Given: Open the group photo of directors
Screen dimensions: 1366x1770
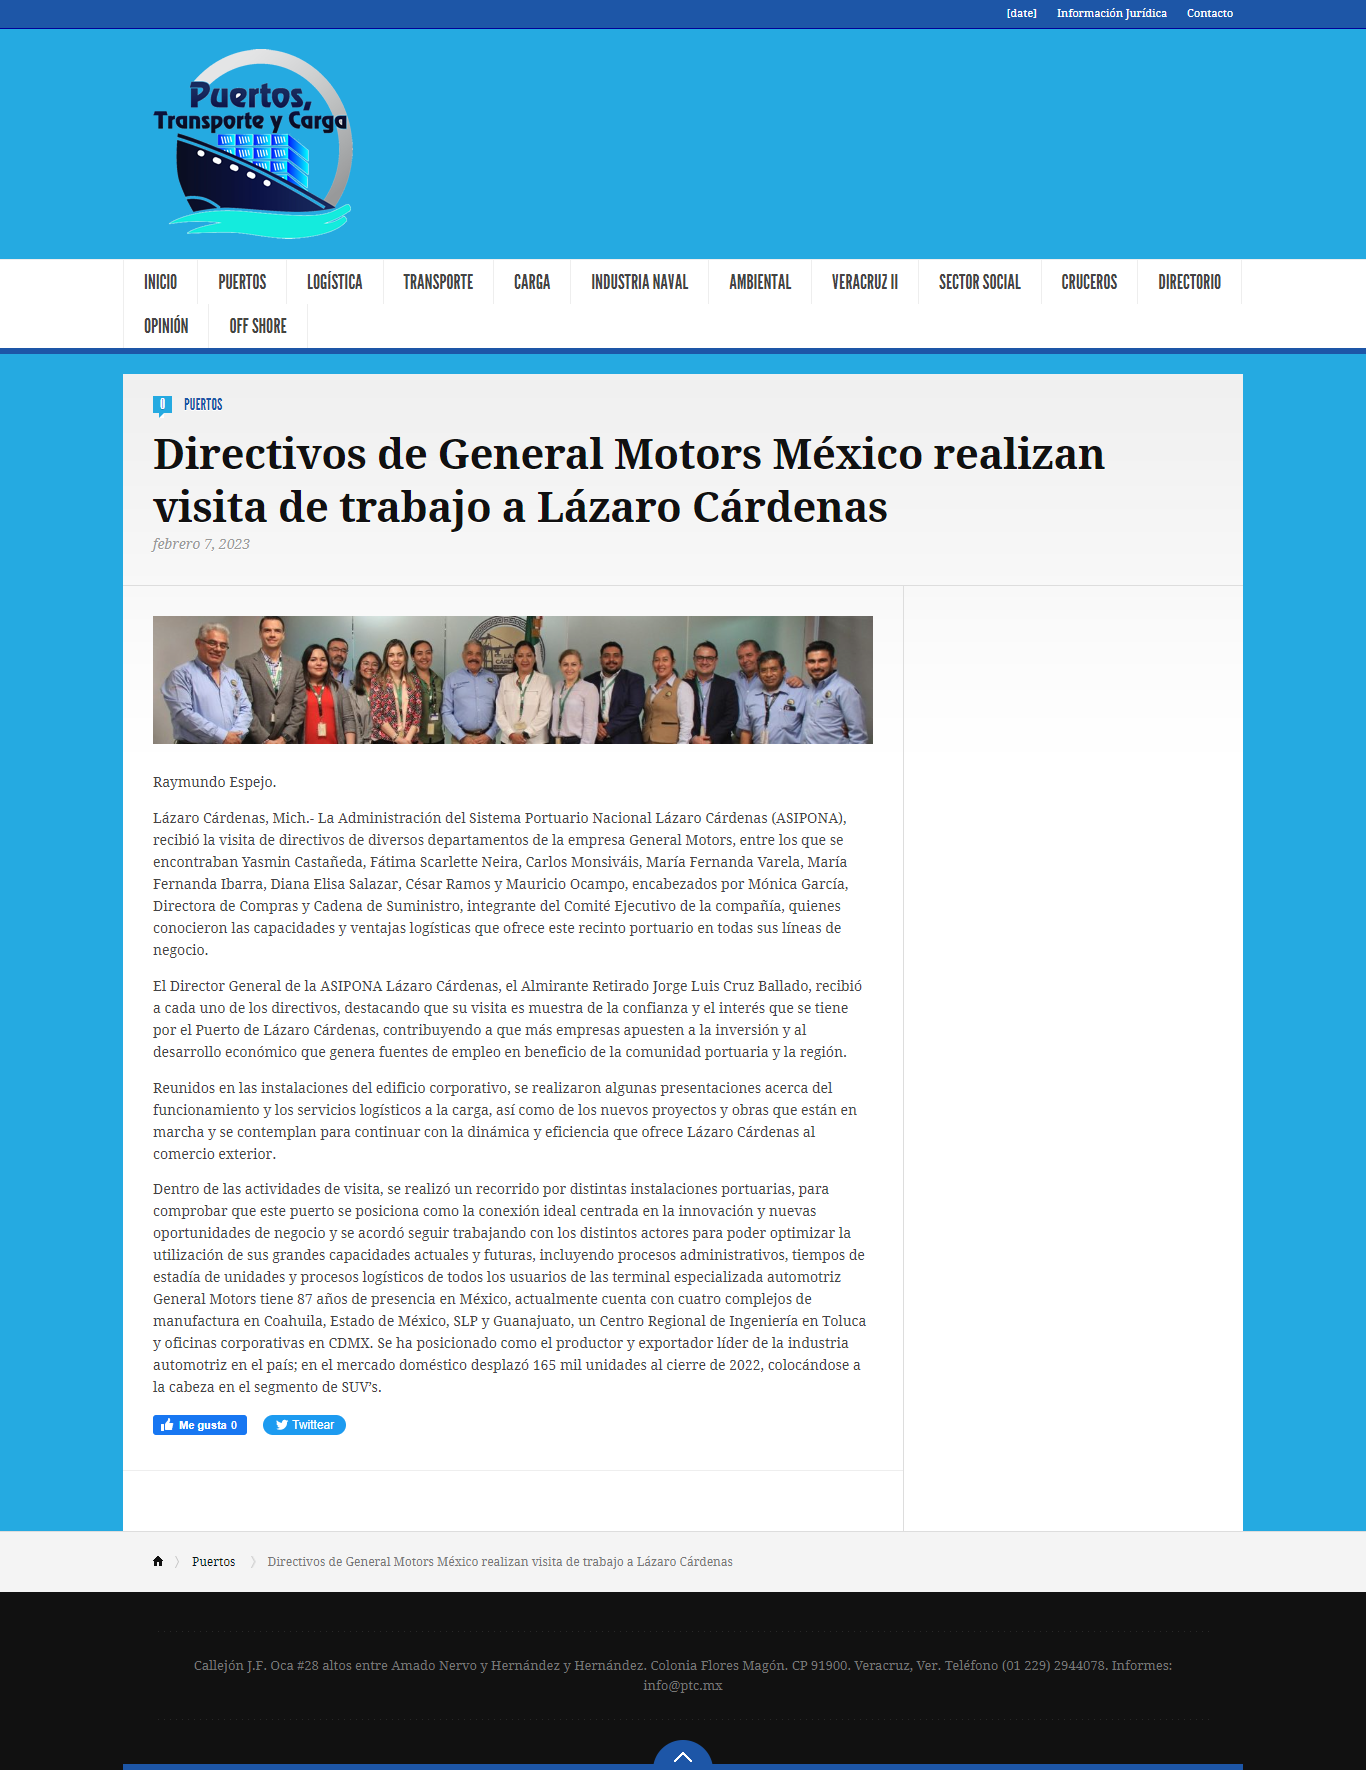Looking at the screenshot, I should (513, 680).
